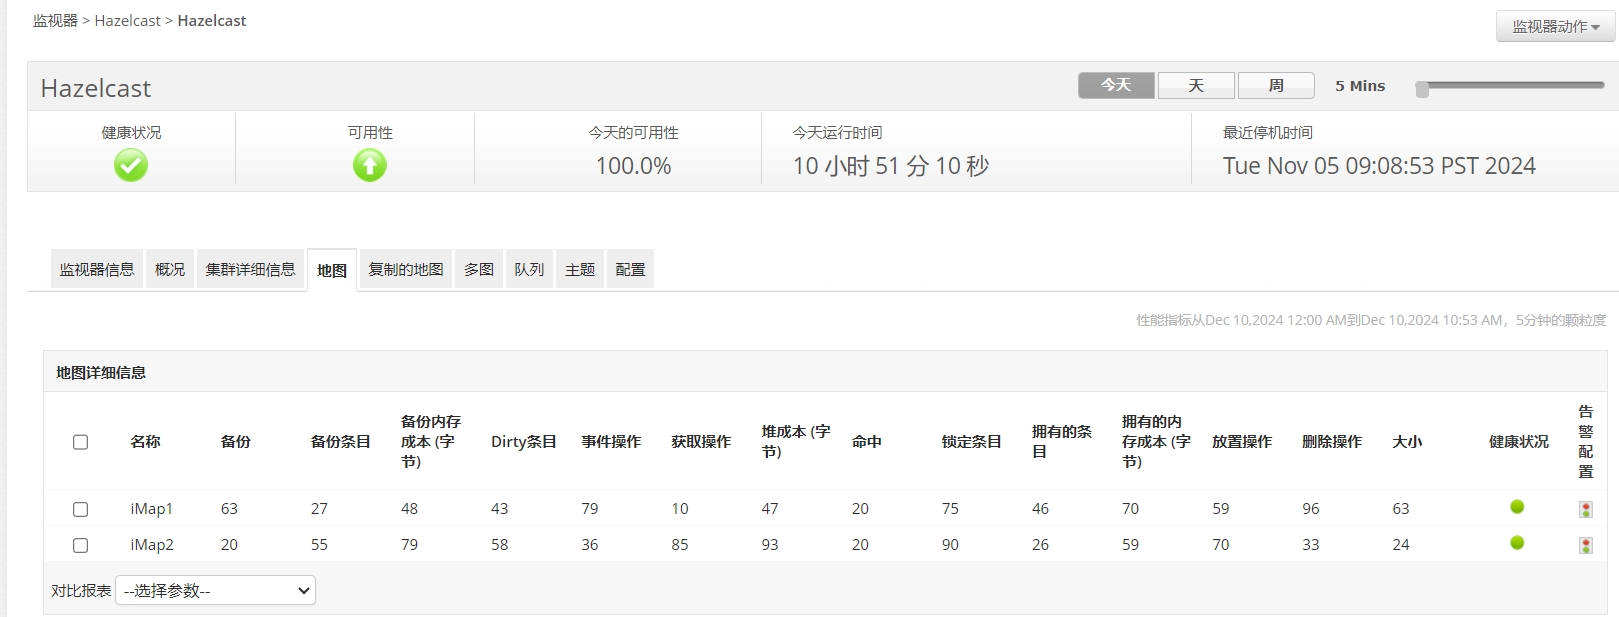The height and width of the screenshot is (617, 1619).
Task: Click the 放置操作 column header
Action: coord(1242,441)
